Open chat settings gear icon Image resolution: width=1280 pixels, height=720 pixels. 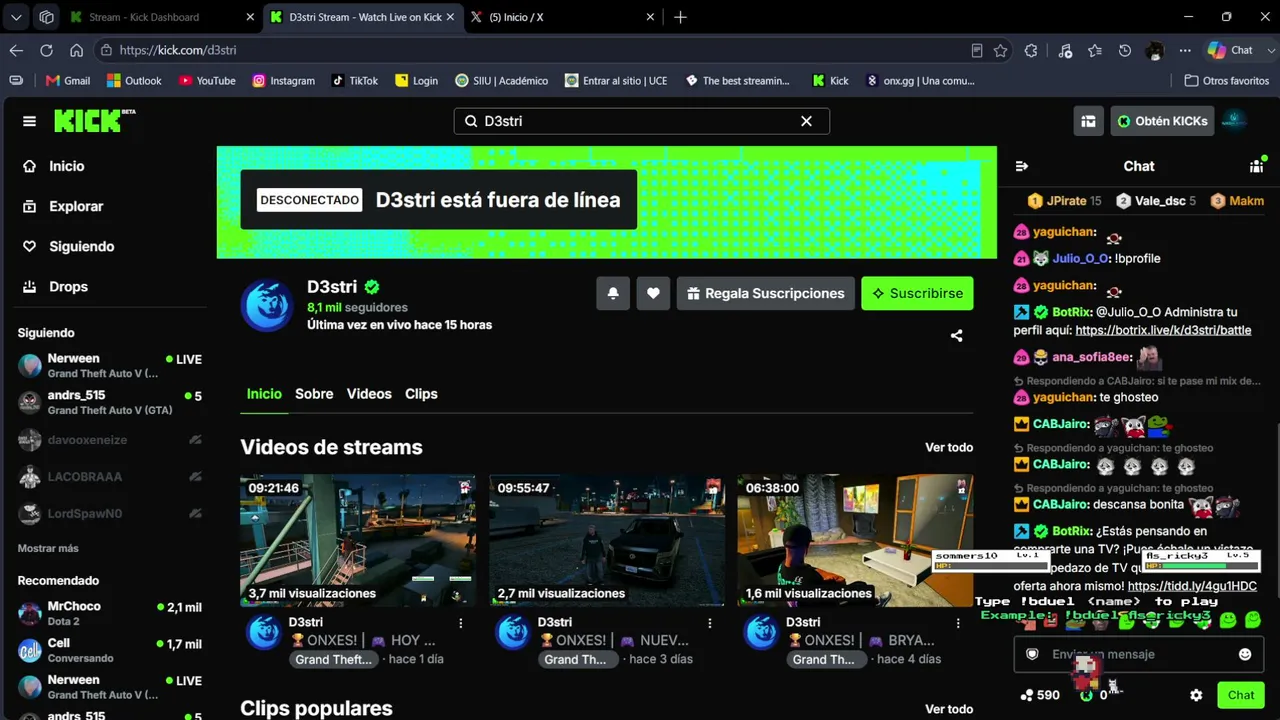(x=1196, y=695)
